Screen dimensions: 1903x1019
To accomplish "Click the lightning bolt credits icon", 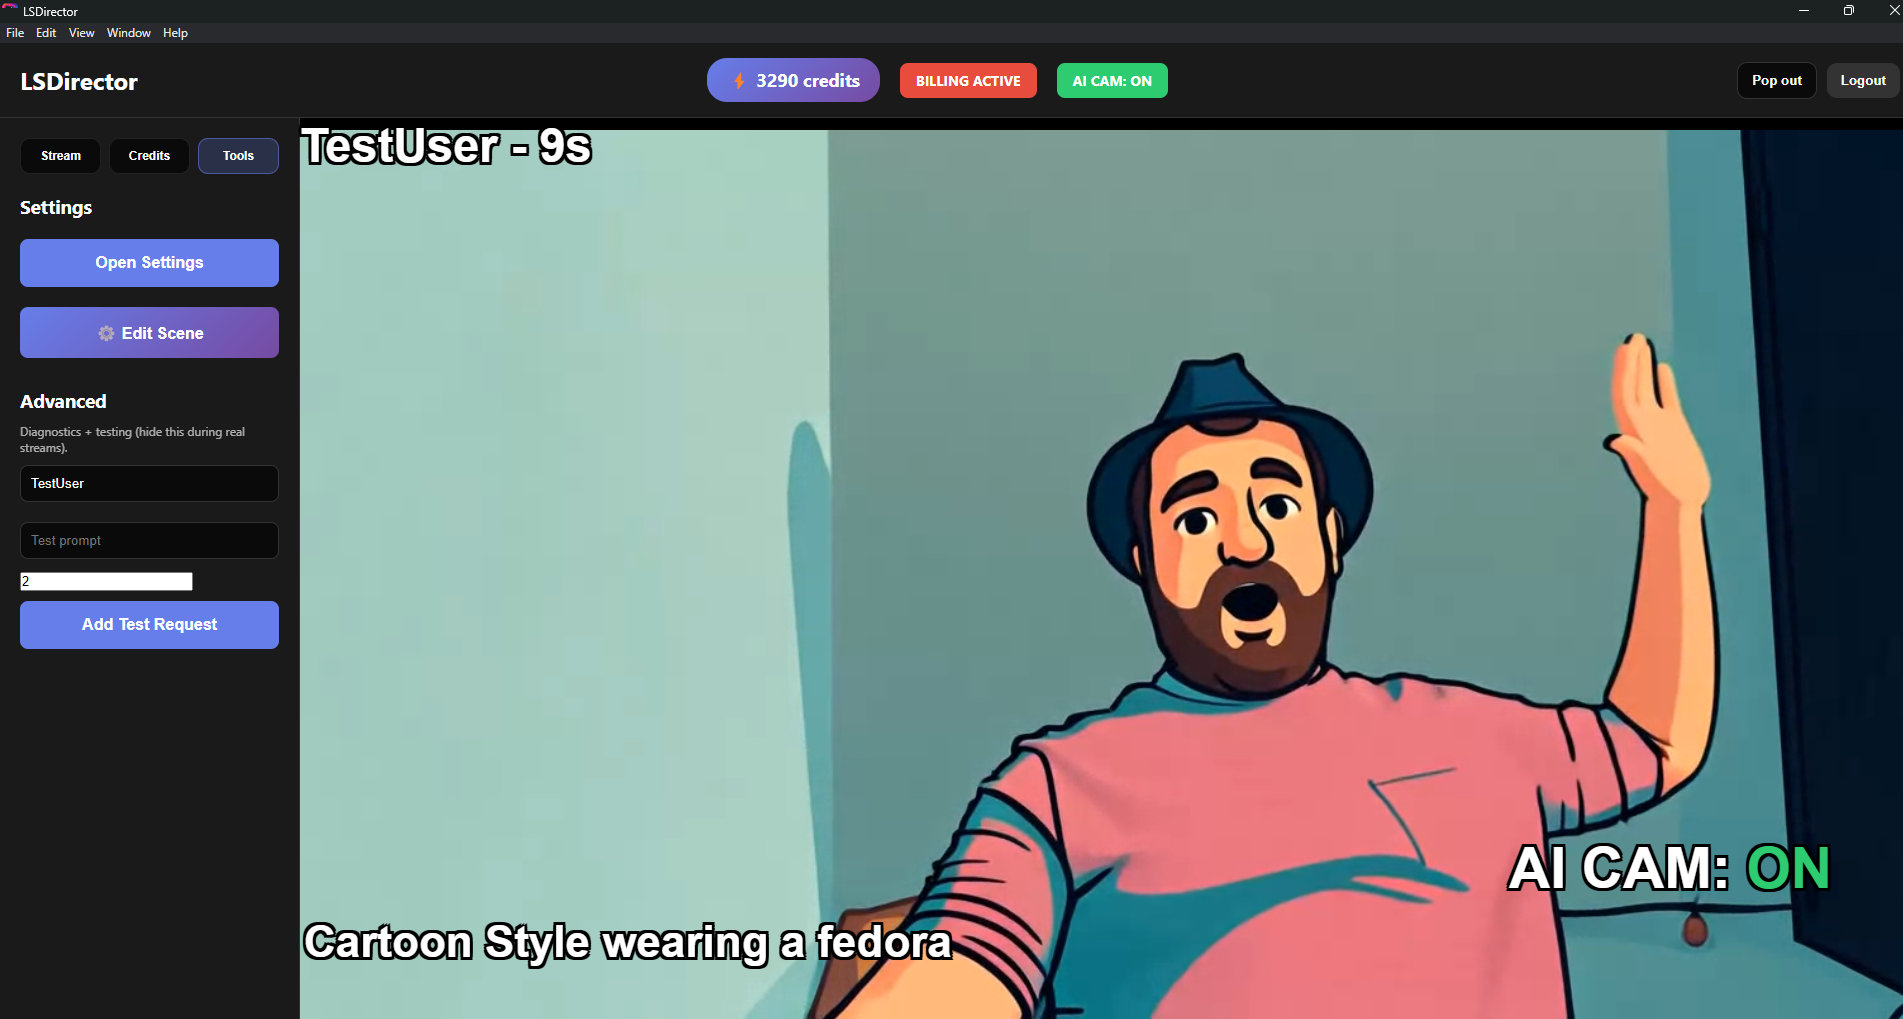I will (x=739, y=81).
